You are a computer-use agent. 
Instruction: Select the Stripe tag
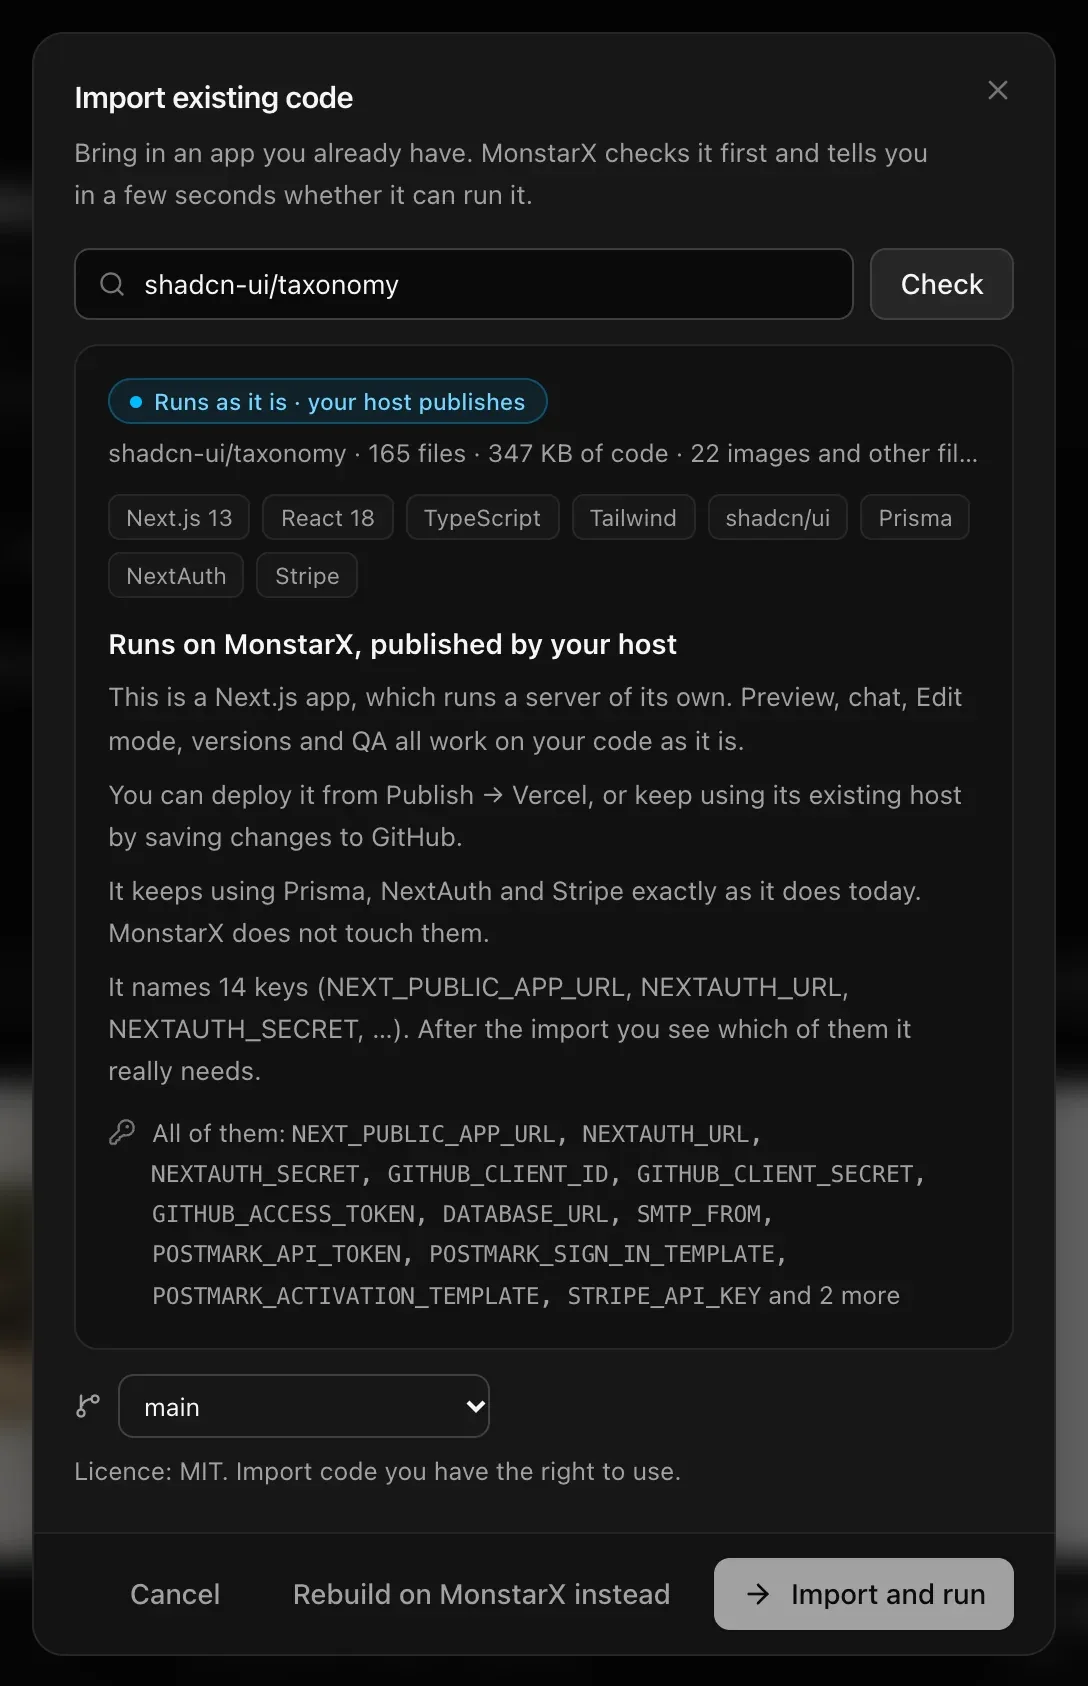pos(307,576)
